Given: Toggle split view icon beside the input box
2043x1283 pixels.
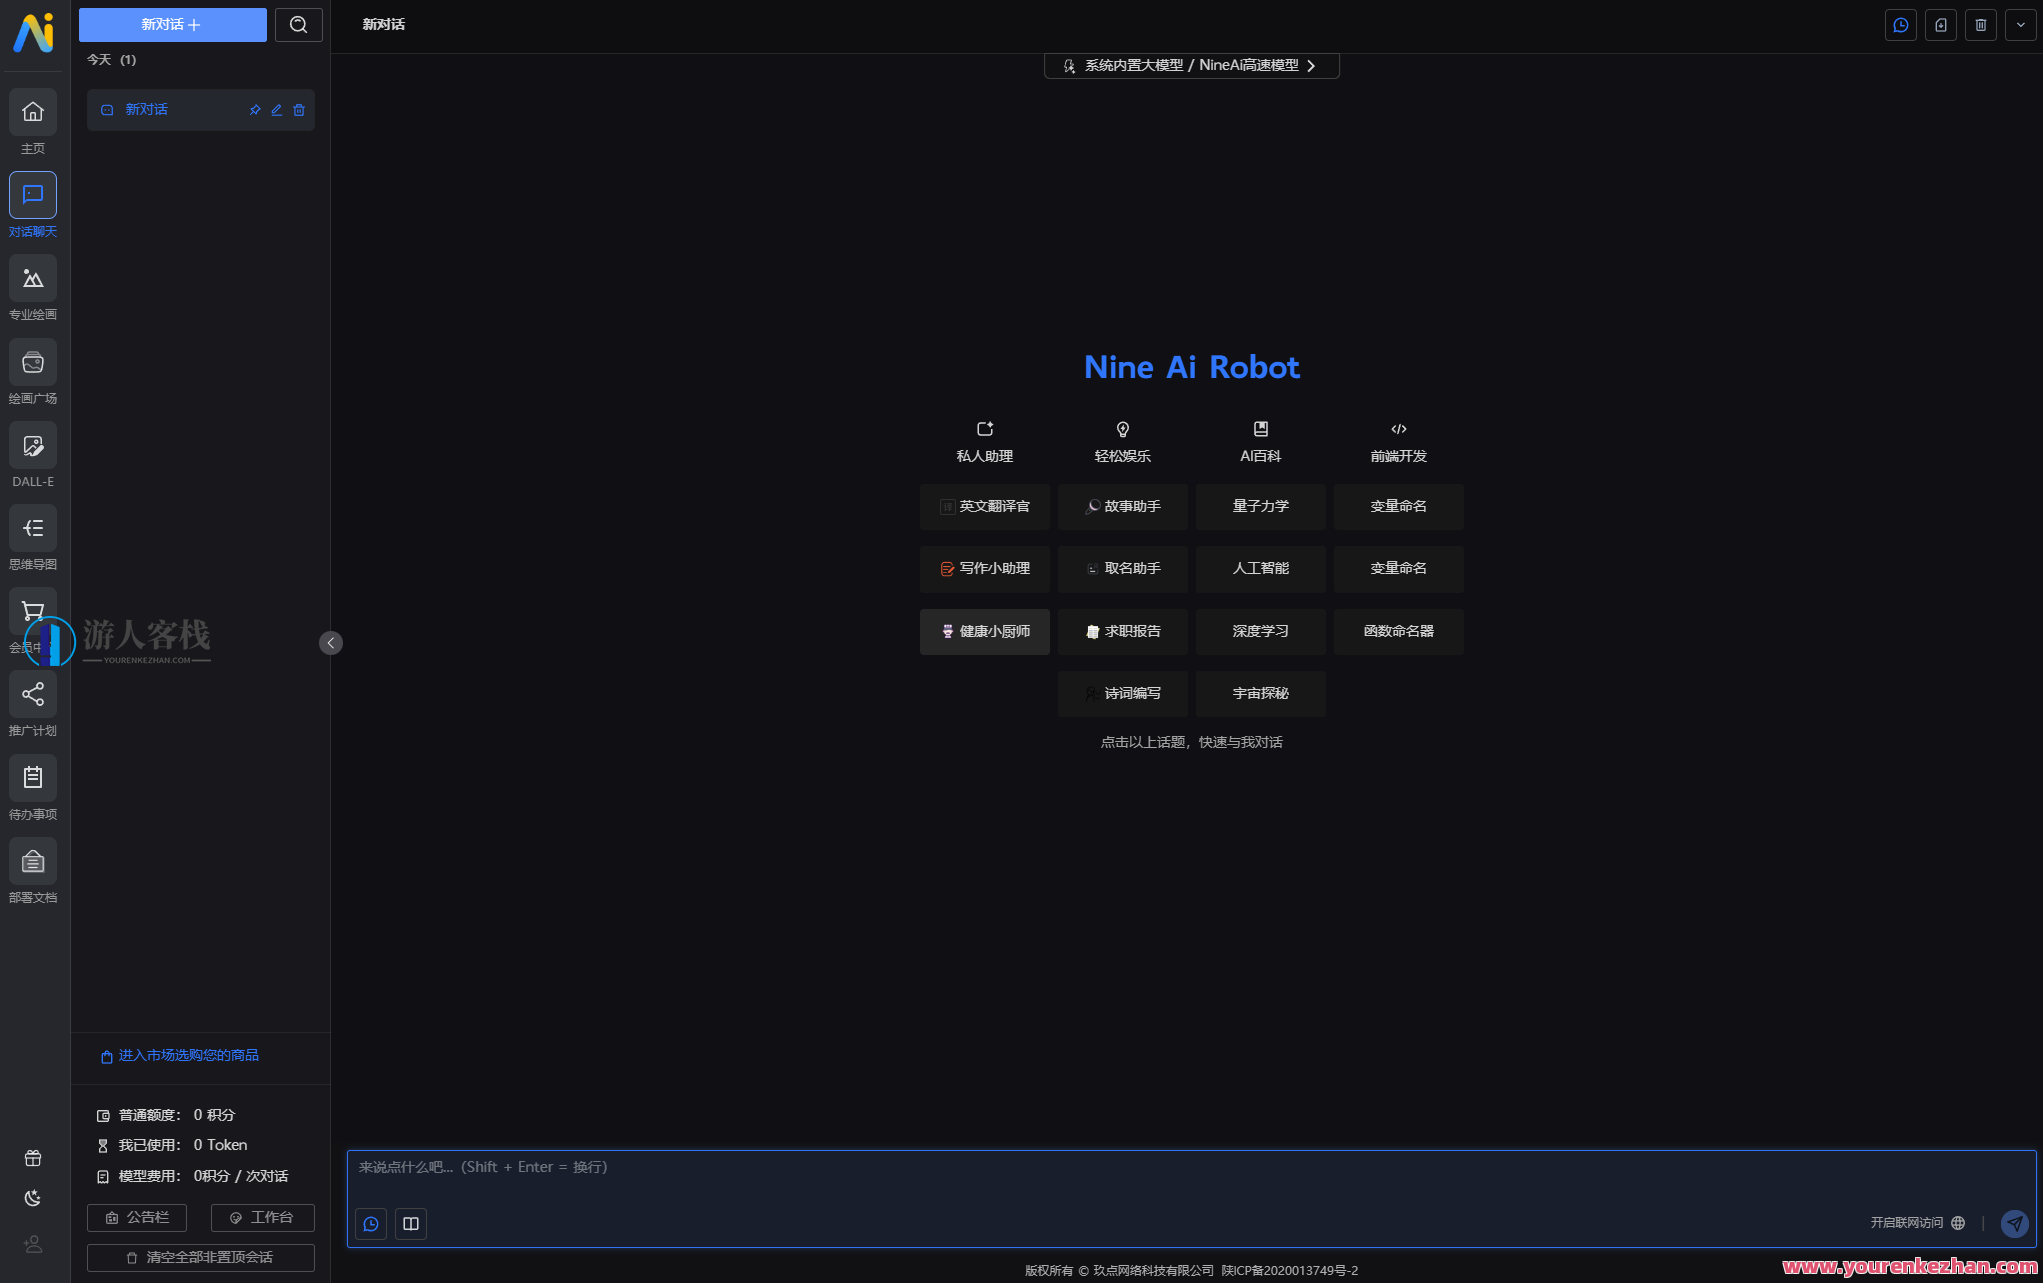Looking at the screenshot, I should 410,1223.
